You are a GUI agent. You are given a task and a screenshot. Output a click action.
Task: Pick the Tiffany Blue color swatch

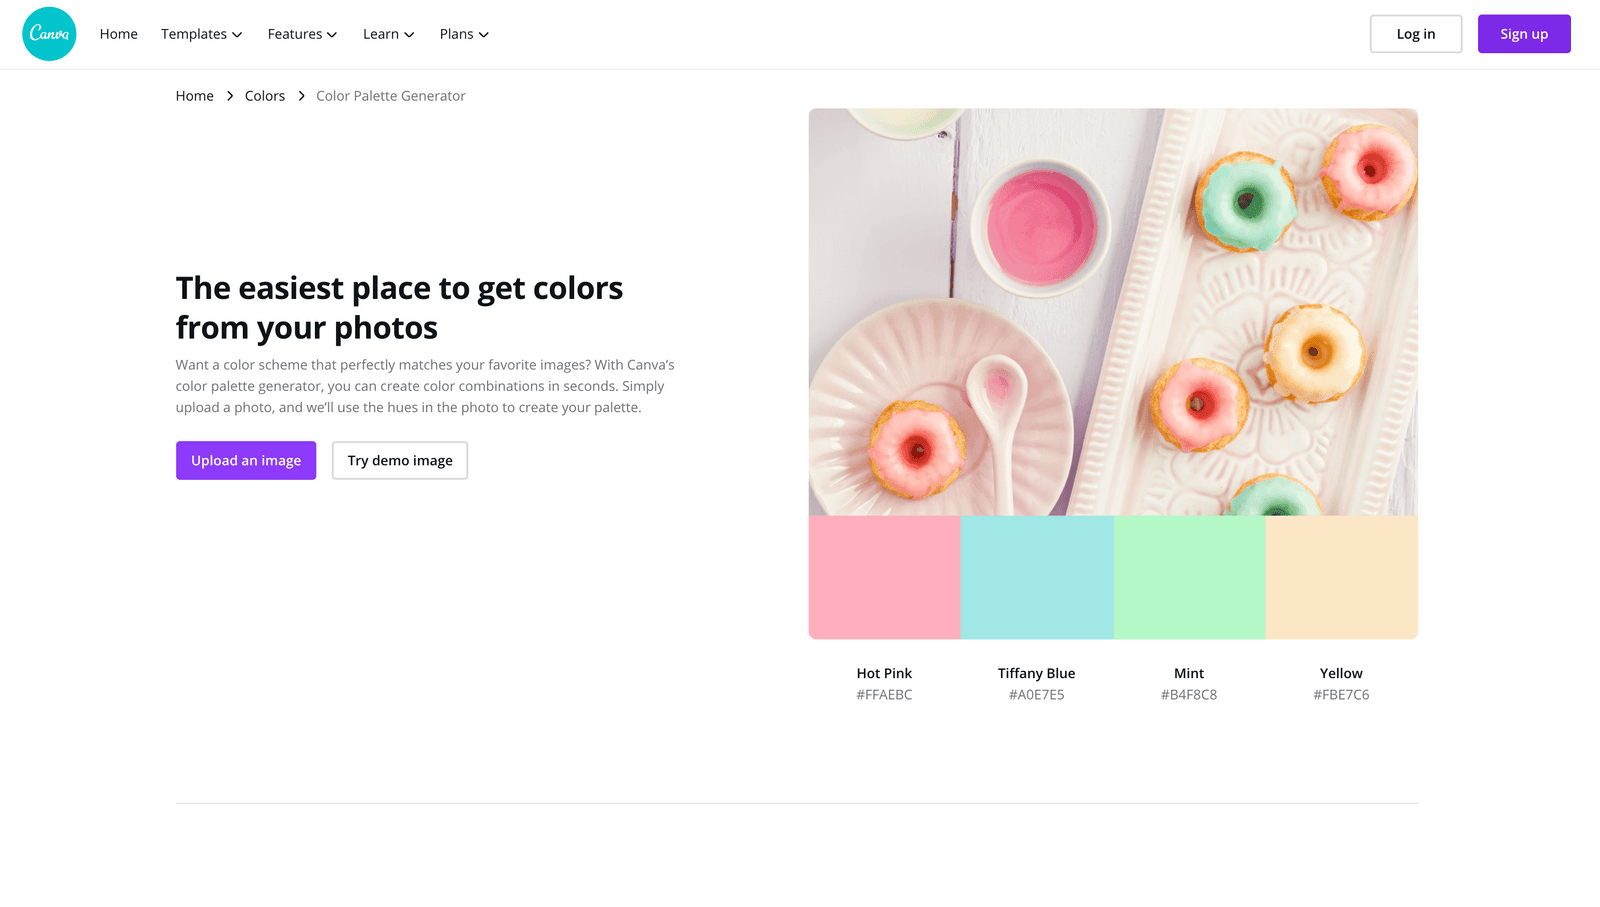(1037, 577)
